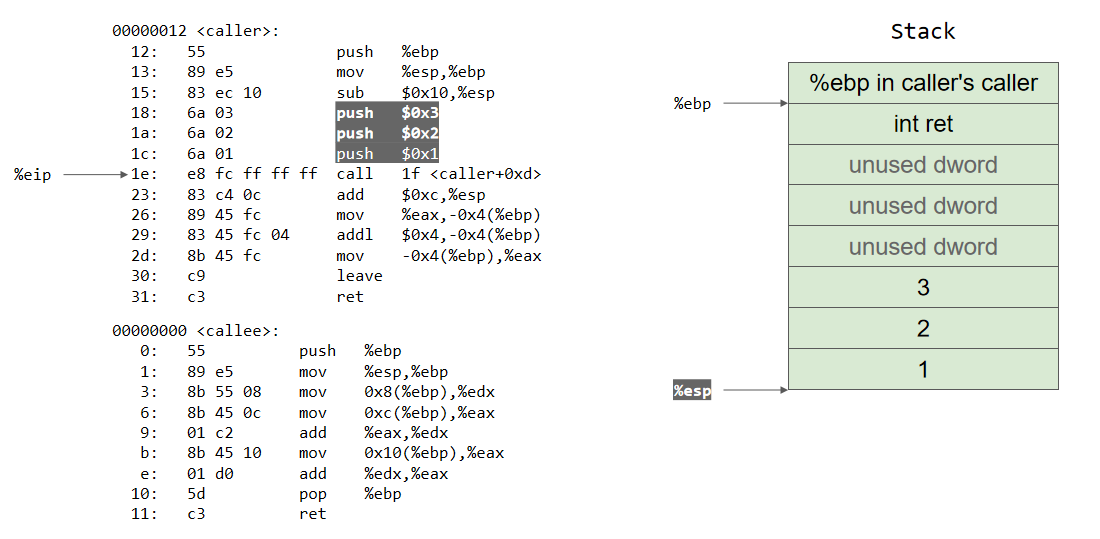Screen dimensions: 1100x539
Task: Click the stack cell containing 3
Action: coord(922,288)
